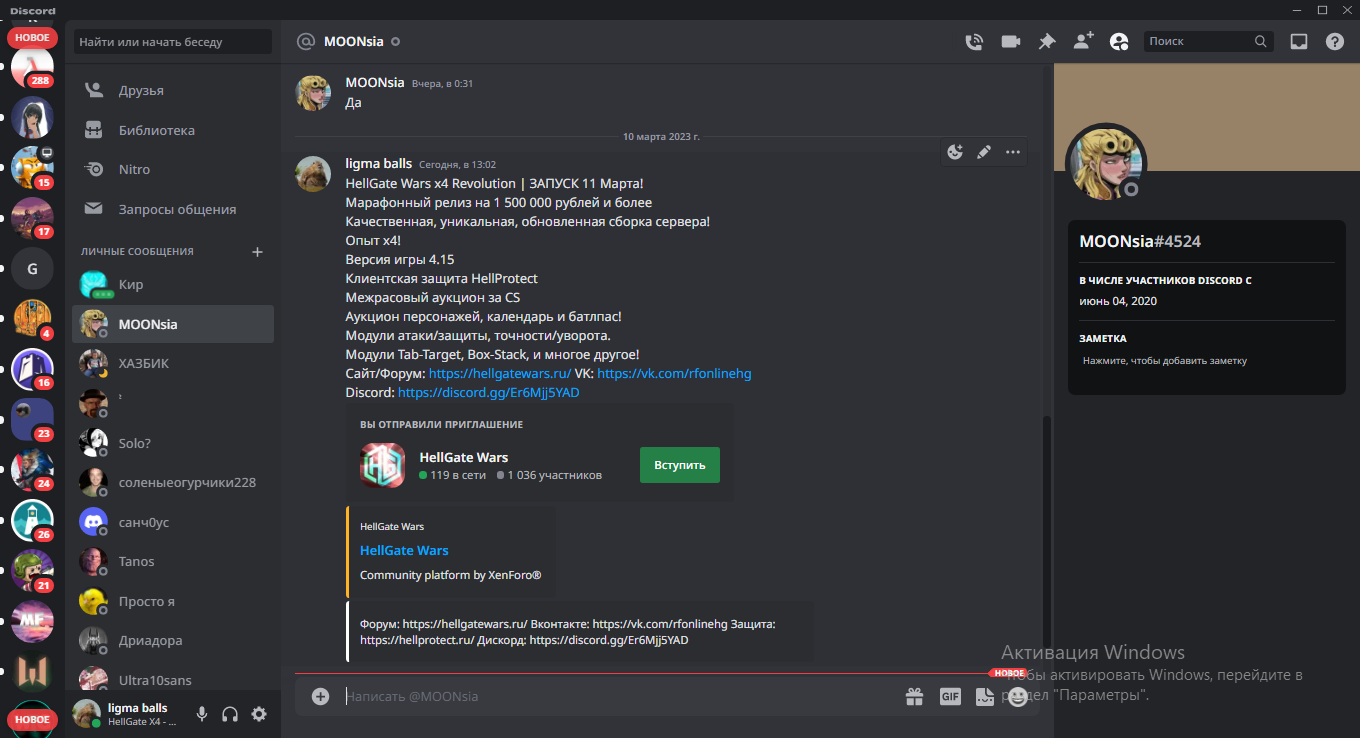1360x738 pixels.
Task: Open conversation with Tanos
Action: 173,561
